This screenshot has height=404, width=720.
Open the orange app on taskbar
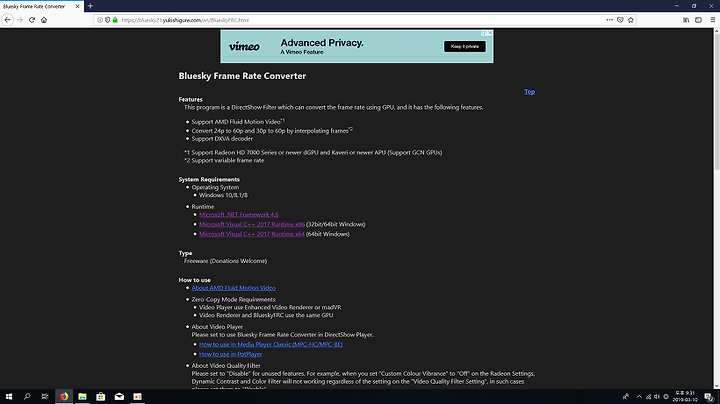click(137, 397)
